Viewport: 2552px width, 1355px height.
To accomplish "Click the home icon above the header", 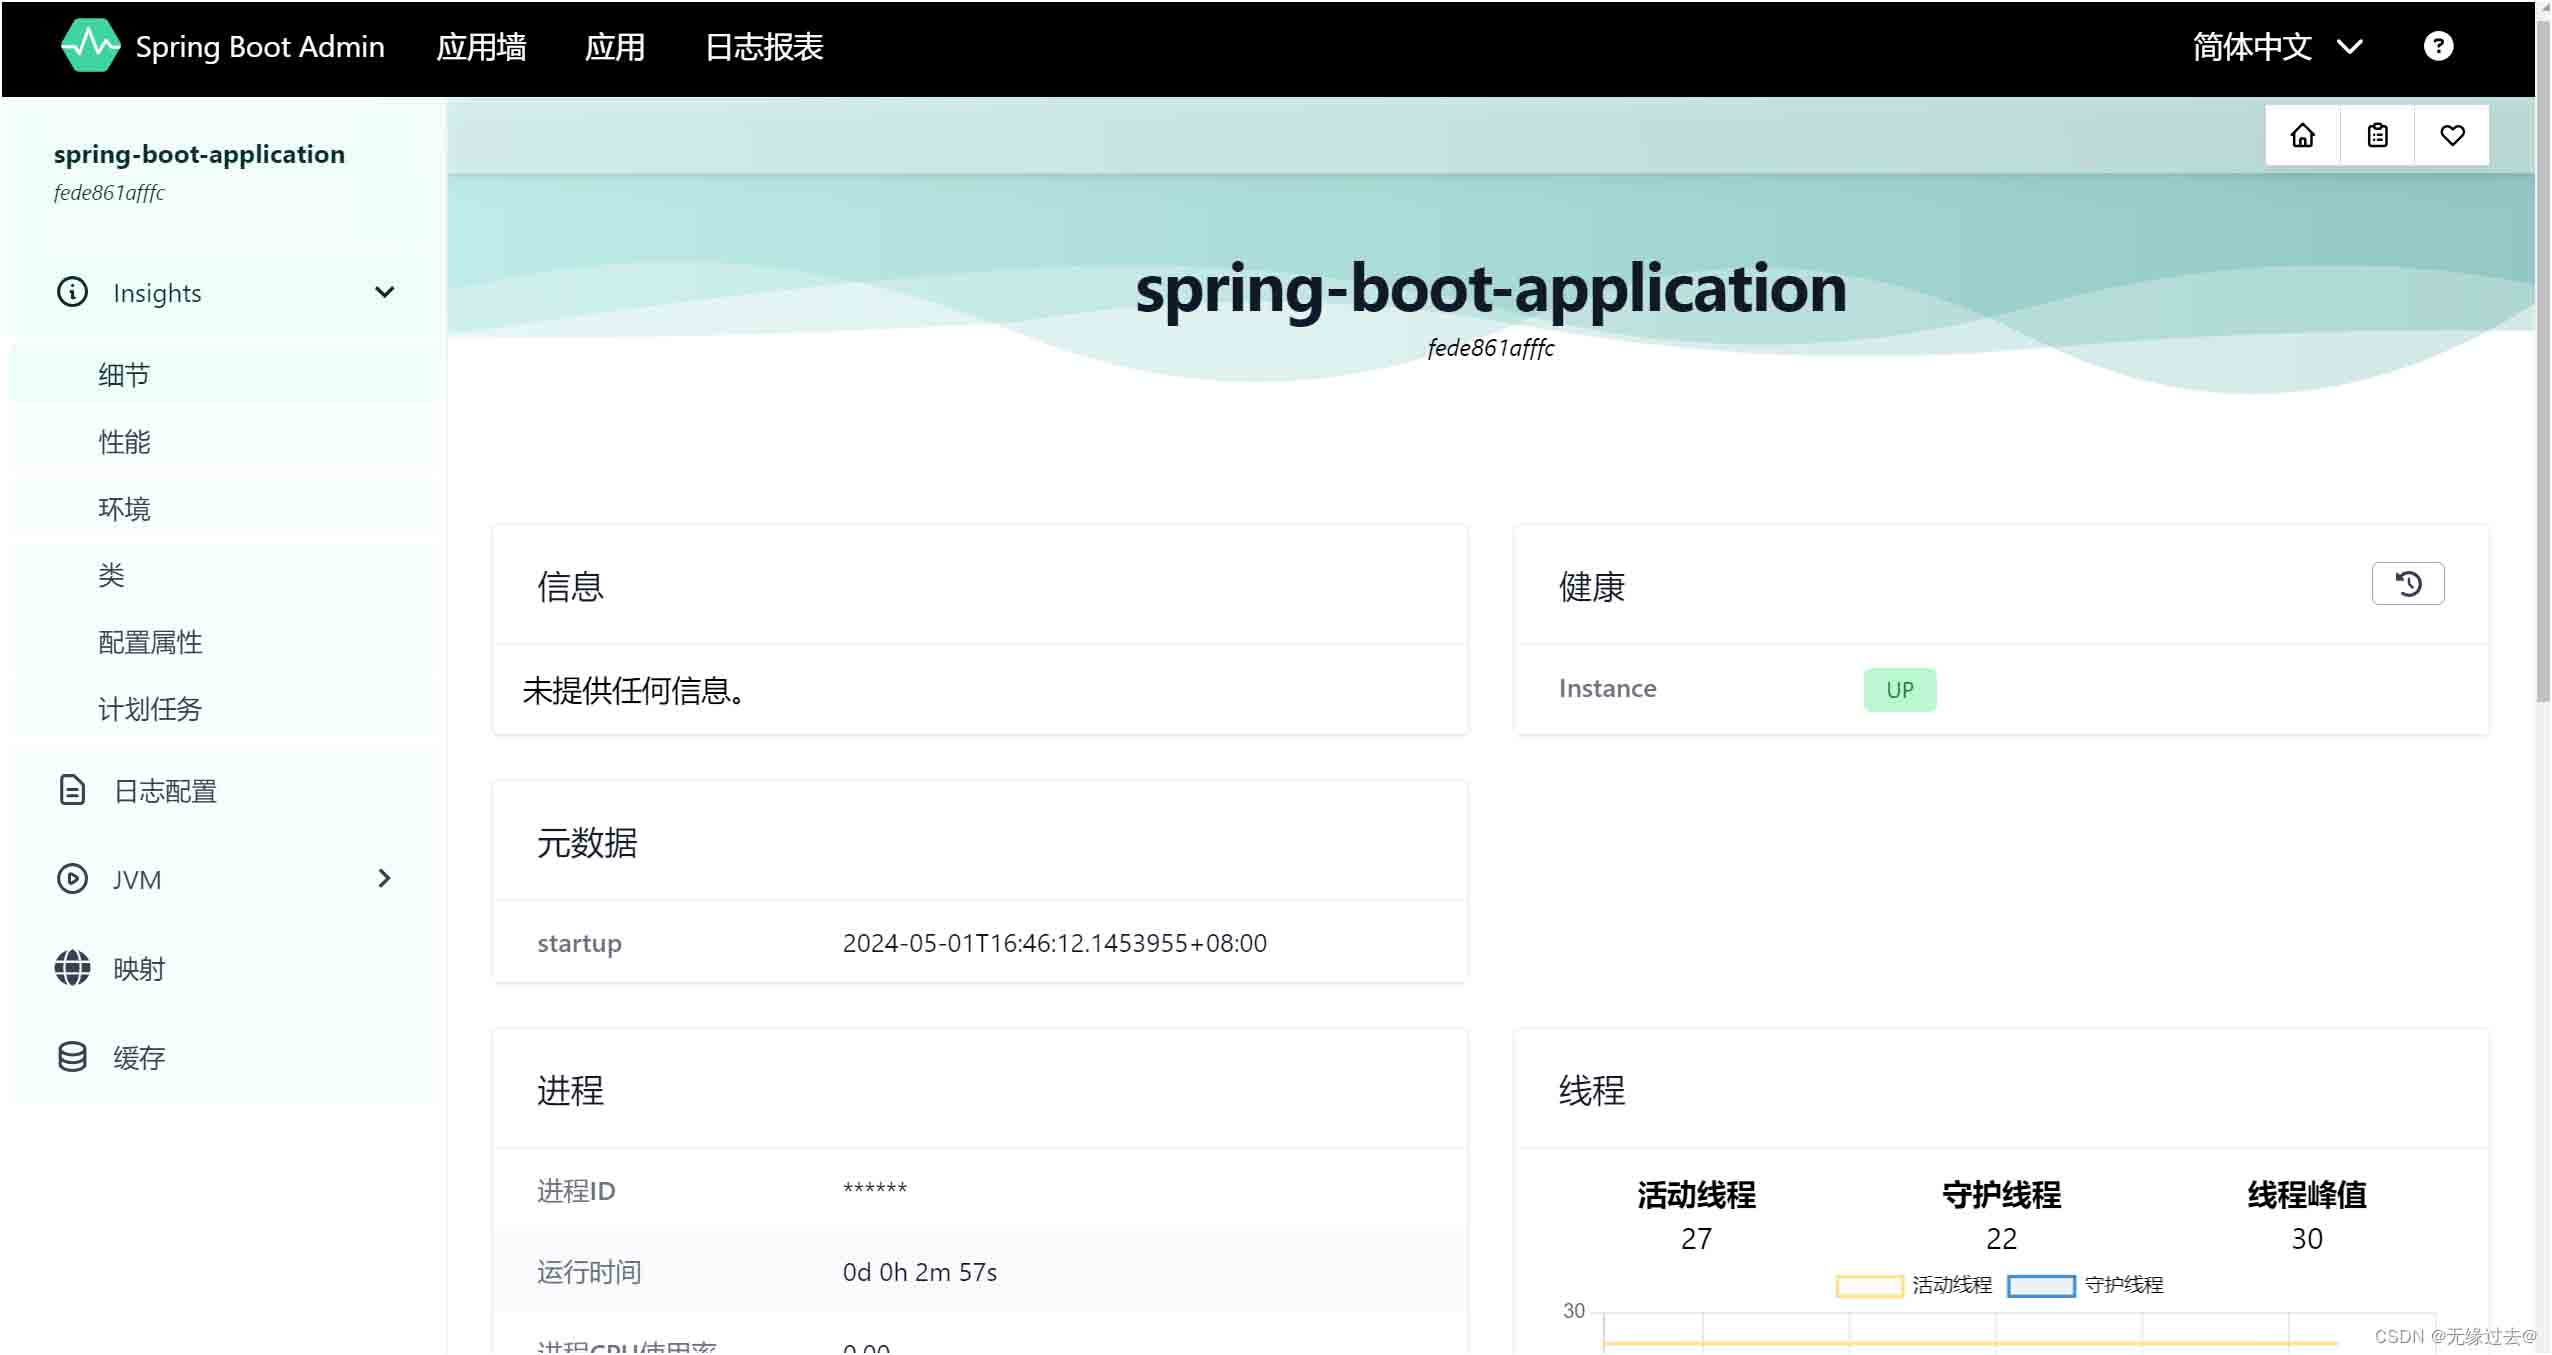I will [2302, 135].
